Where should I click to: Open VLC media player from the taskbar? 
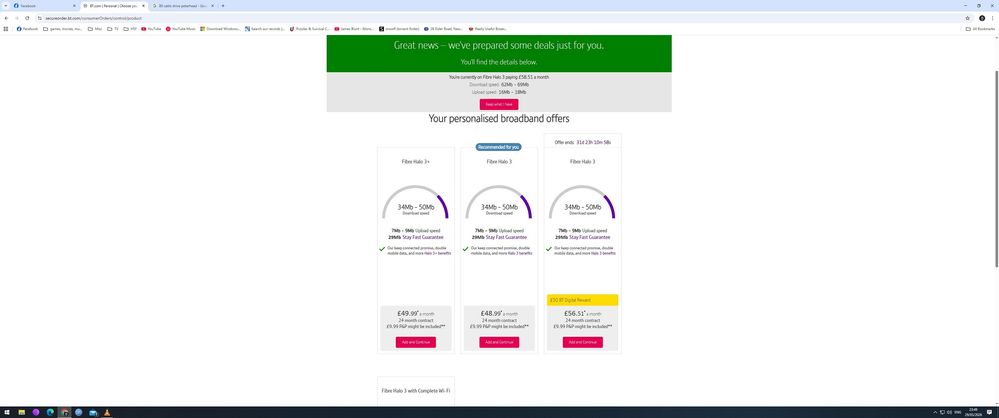(x=107, y=412)
